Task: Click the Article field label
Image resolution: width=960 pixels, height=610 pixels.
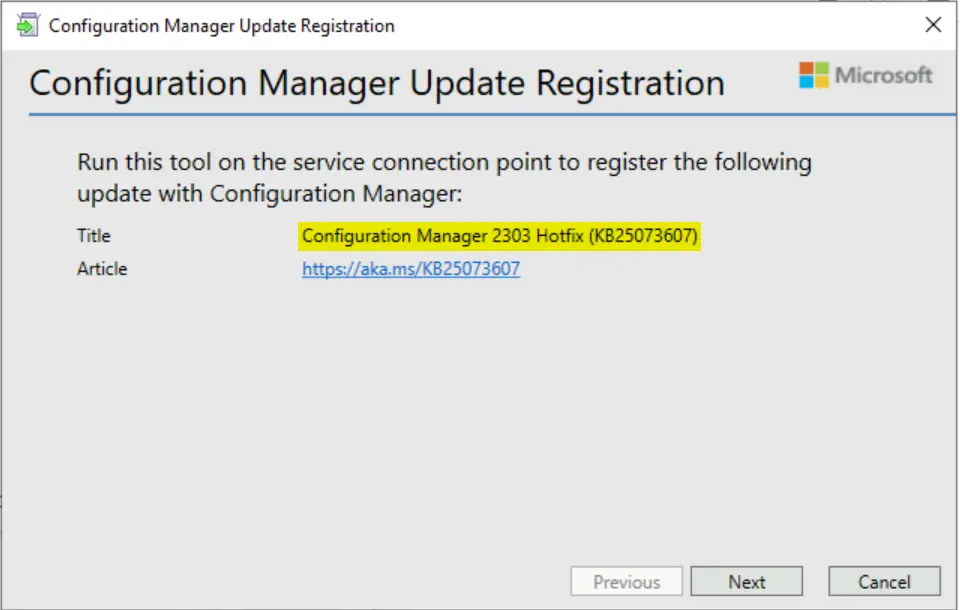Action: point(102,269)
